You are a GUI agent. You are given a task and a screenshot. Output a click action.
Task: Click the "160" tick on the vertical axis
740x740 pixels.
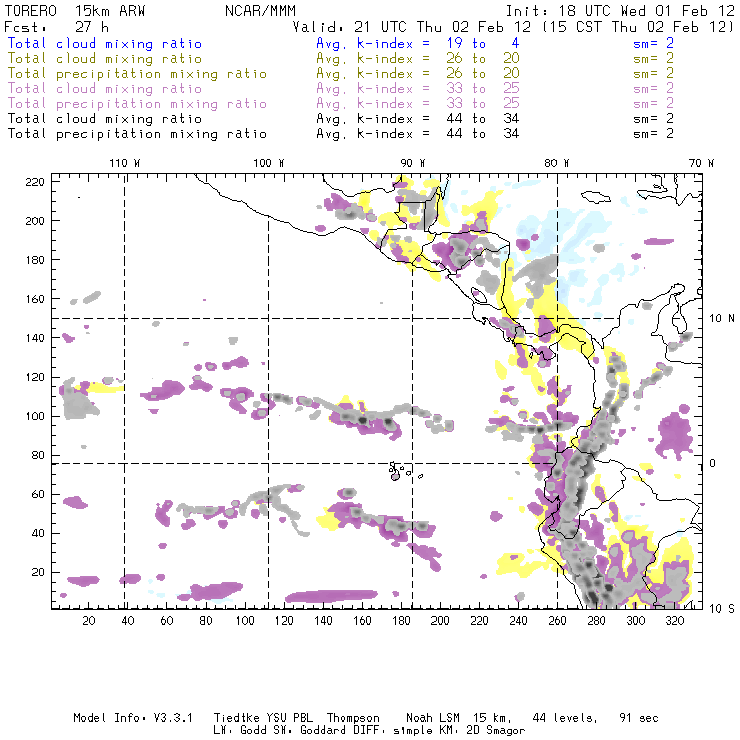pyautogui.click(x=35, y=299)
